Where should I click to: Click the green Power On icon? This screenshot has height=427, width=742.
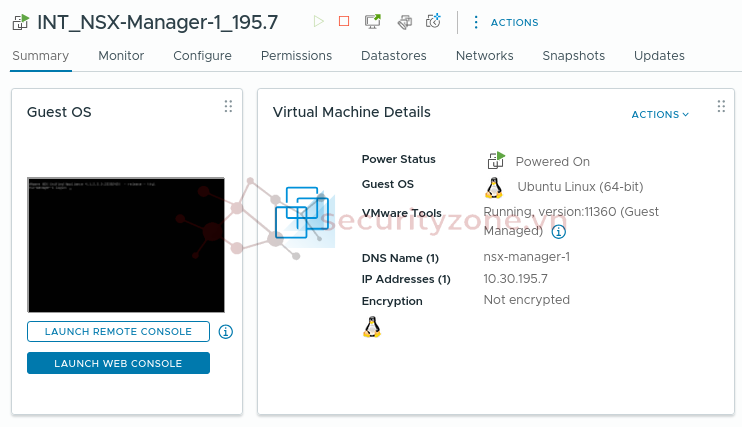(x=318, y=21)
